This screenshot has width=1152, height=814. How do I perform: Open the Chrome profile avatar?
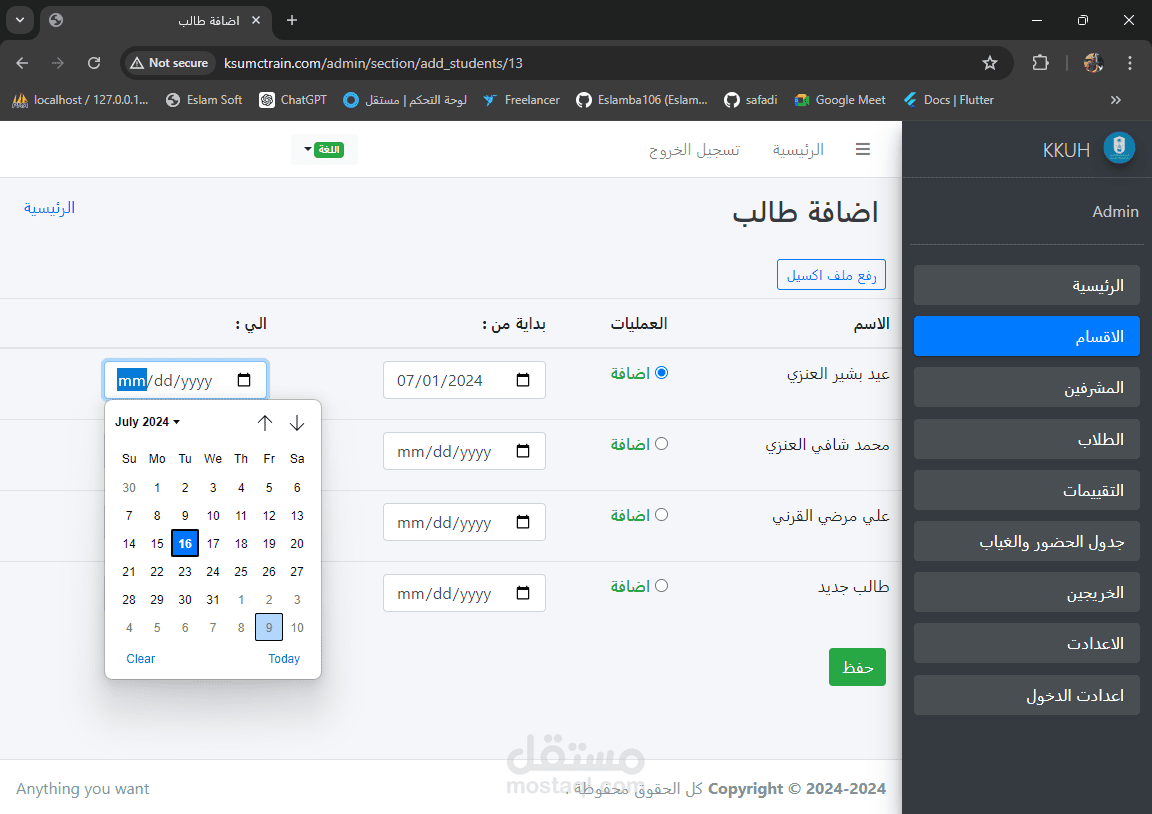tap(1093, 63)
